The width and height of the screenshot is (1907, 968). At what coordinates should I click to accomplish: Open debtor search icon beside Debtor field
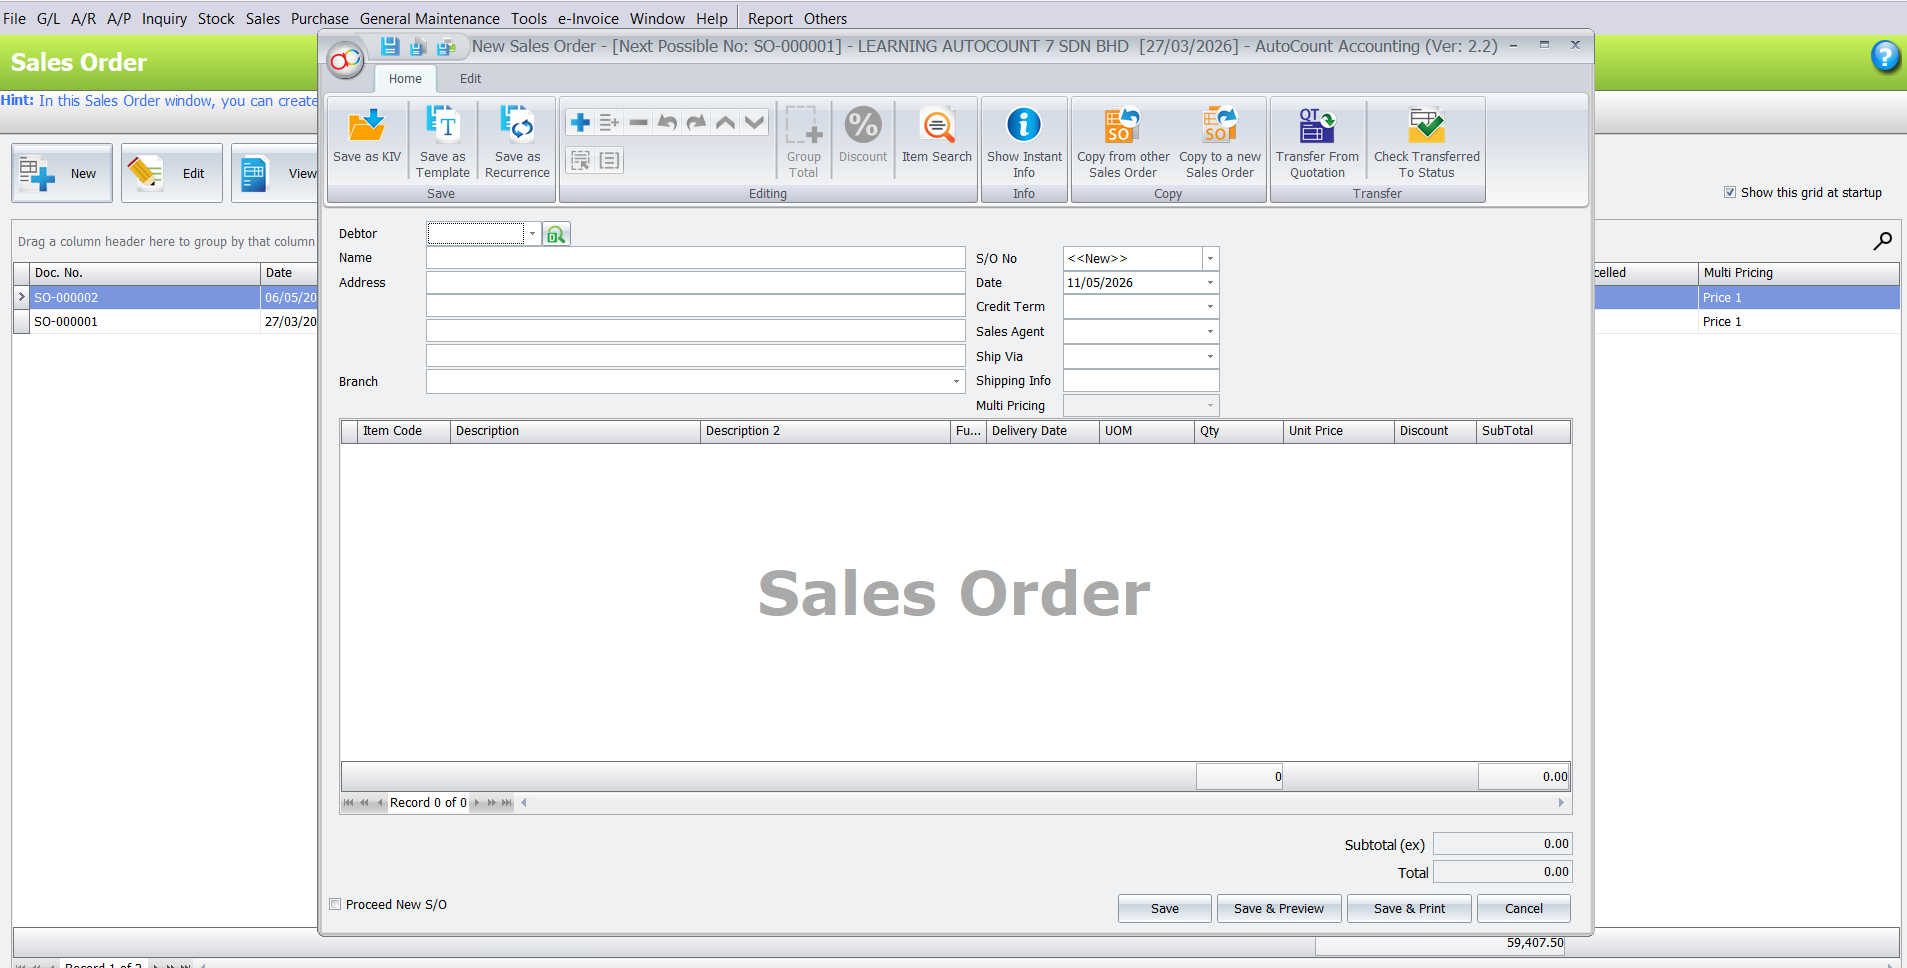click(x=556, y=234)
